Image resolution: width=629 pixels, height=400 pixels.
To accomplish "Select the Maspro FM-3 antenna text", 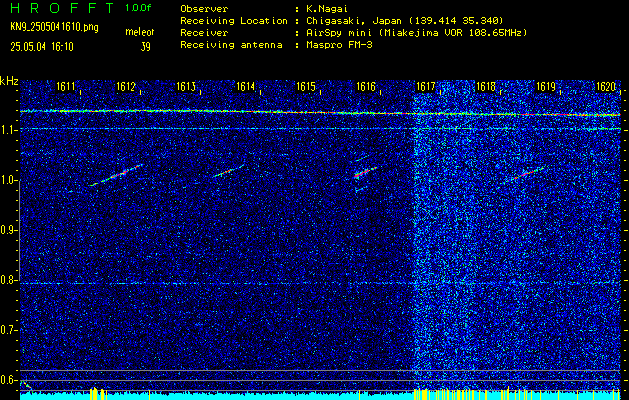I will tap(339, 45).
